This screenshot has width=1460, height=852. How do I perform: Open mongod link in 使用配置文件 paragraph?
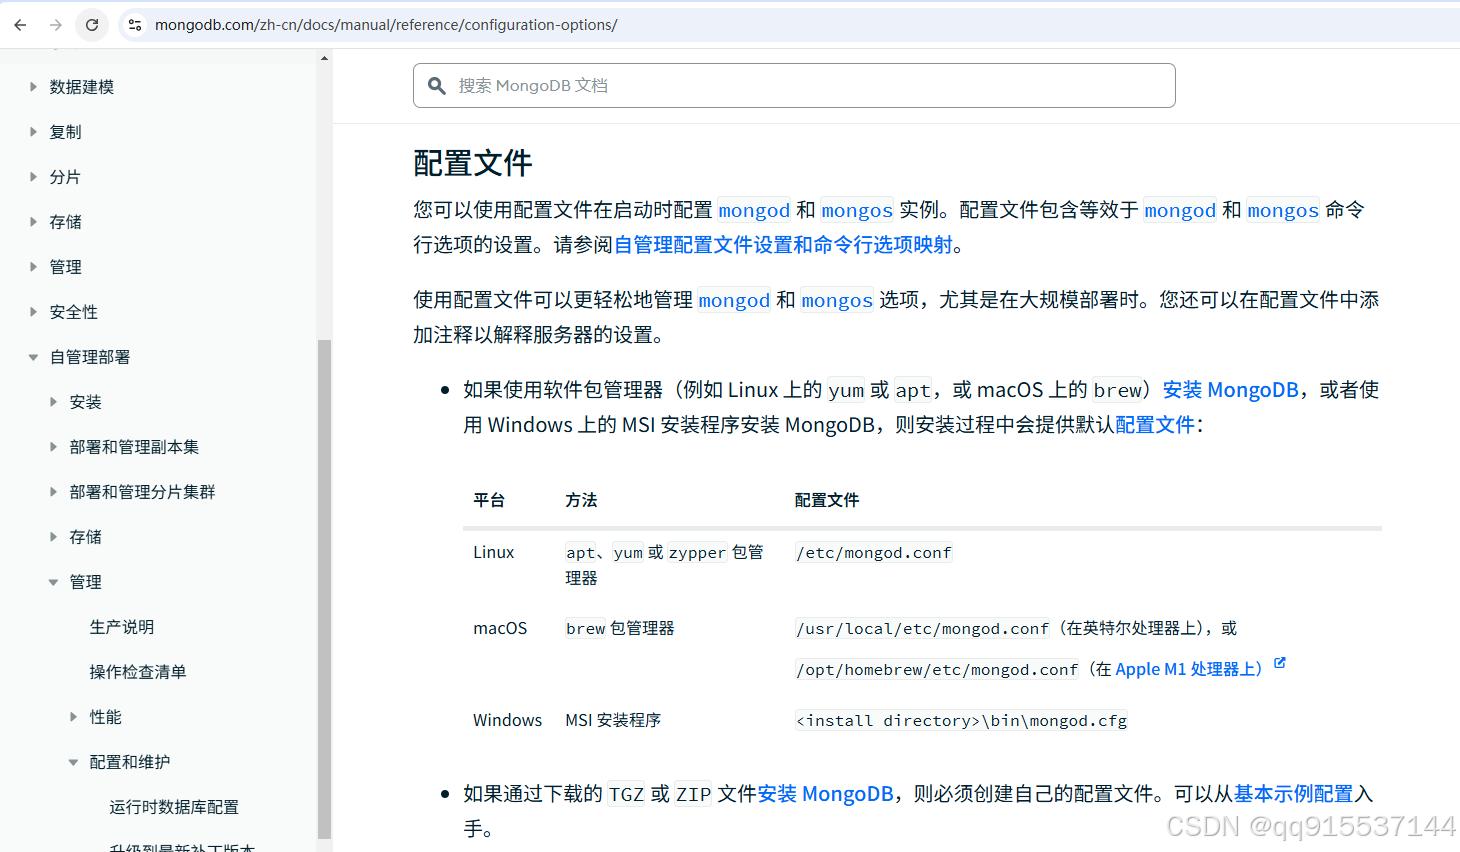click(734, 300)
